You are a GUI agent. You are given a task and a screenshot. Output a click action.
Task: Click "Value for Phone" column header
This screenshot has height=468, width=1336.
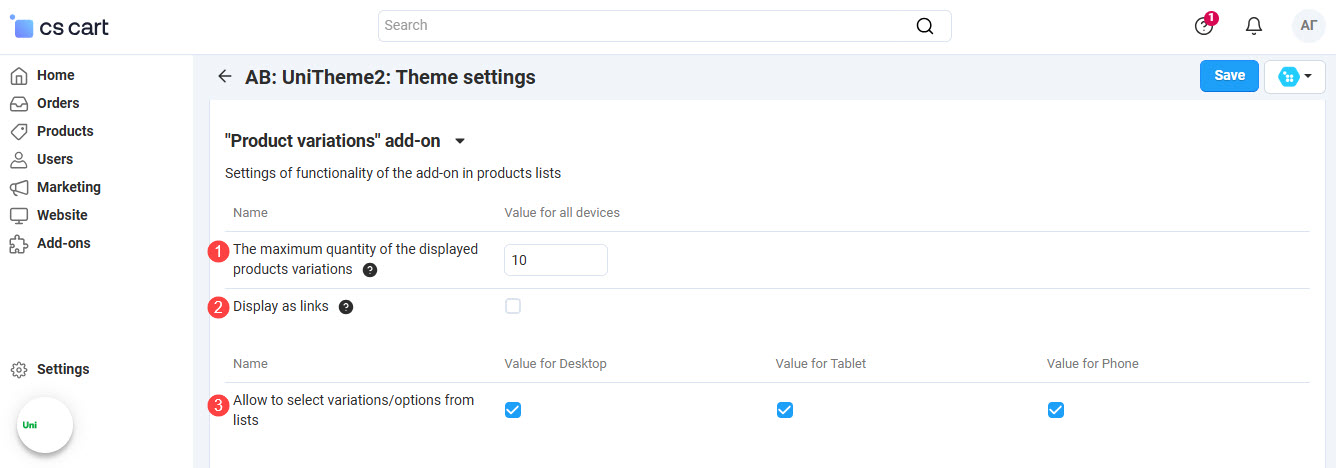click(x=1093, y=364)
